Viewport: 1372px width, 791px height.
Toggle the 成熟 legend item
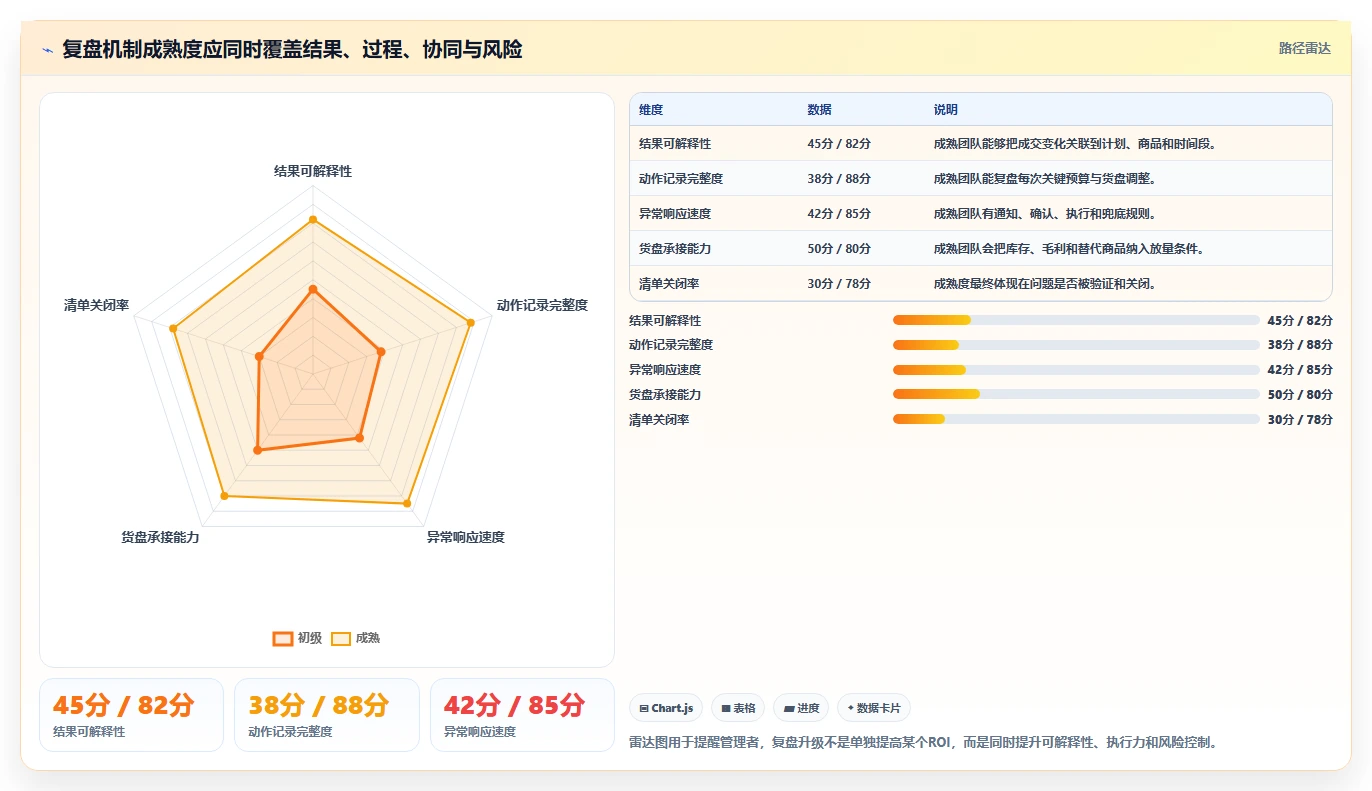coord(355,638)
